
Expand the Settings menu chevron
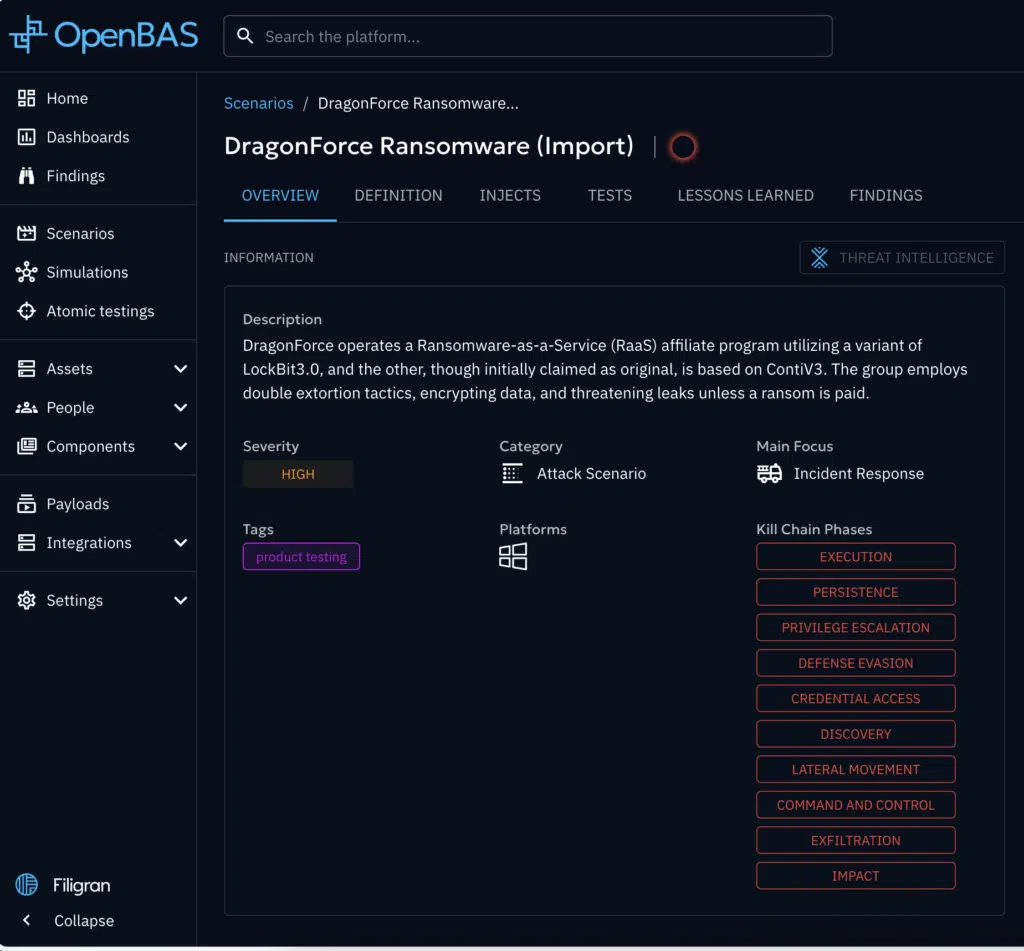coord(180,601)
